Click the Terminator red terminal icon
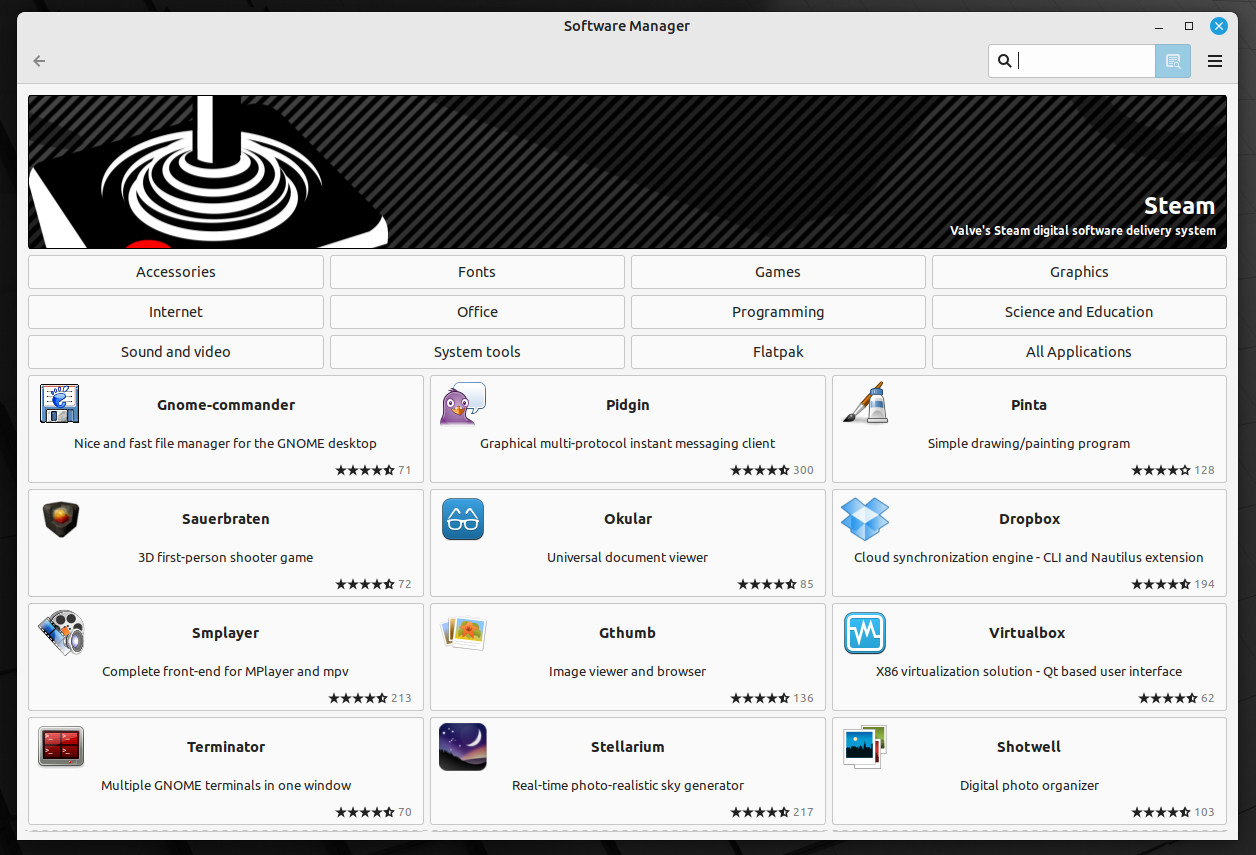This screenshot has width=1256, height=855. pos(61,747)
